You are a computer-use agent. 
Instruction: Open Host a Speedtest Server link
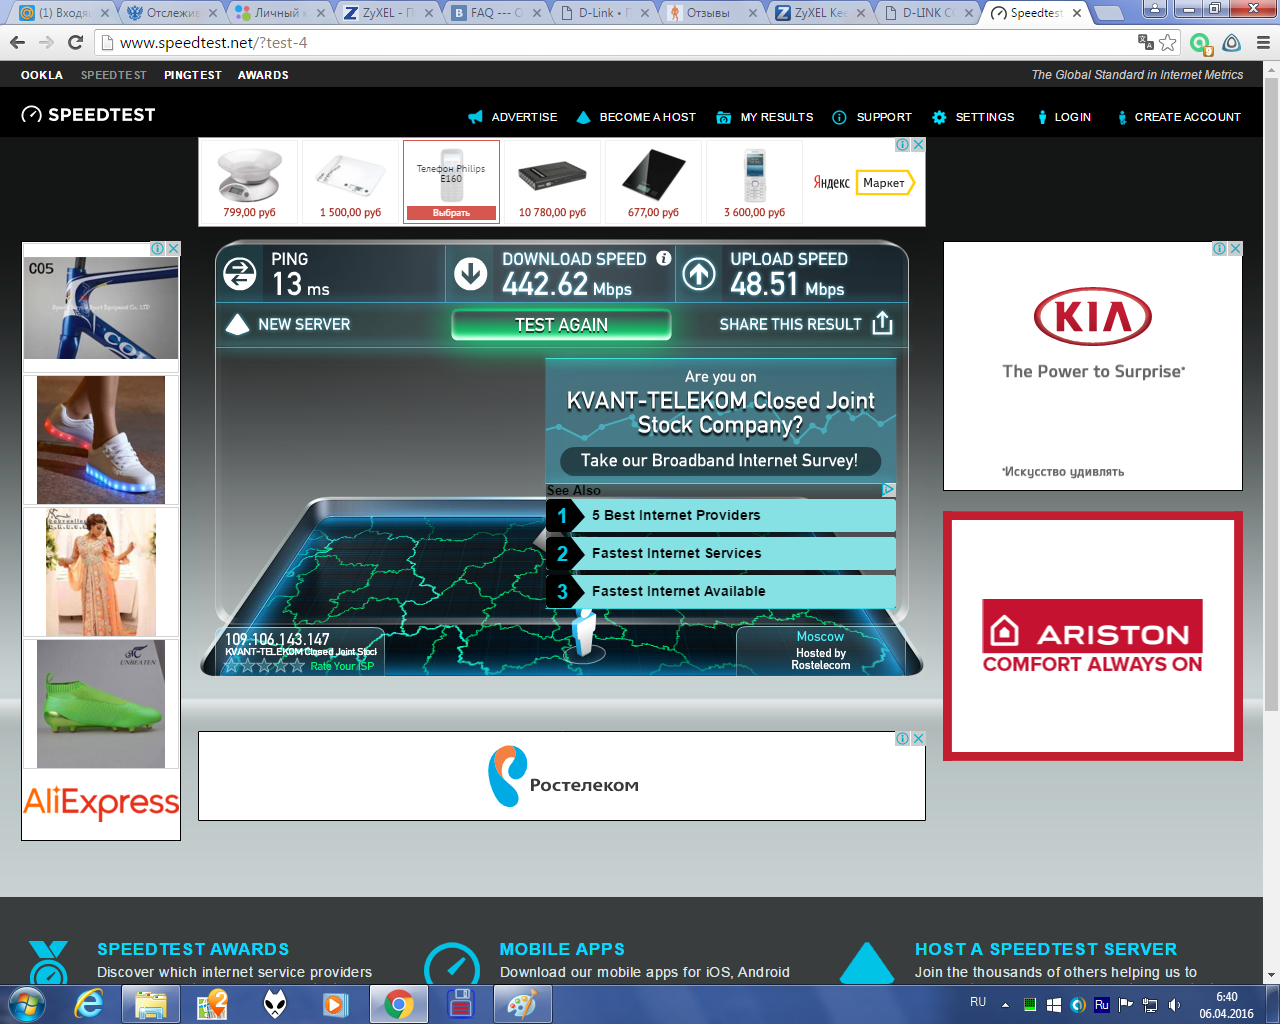[x=1046, y=949]
